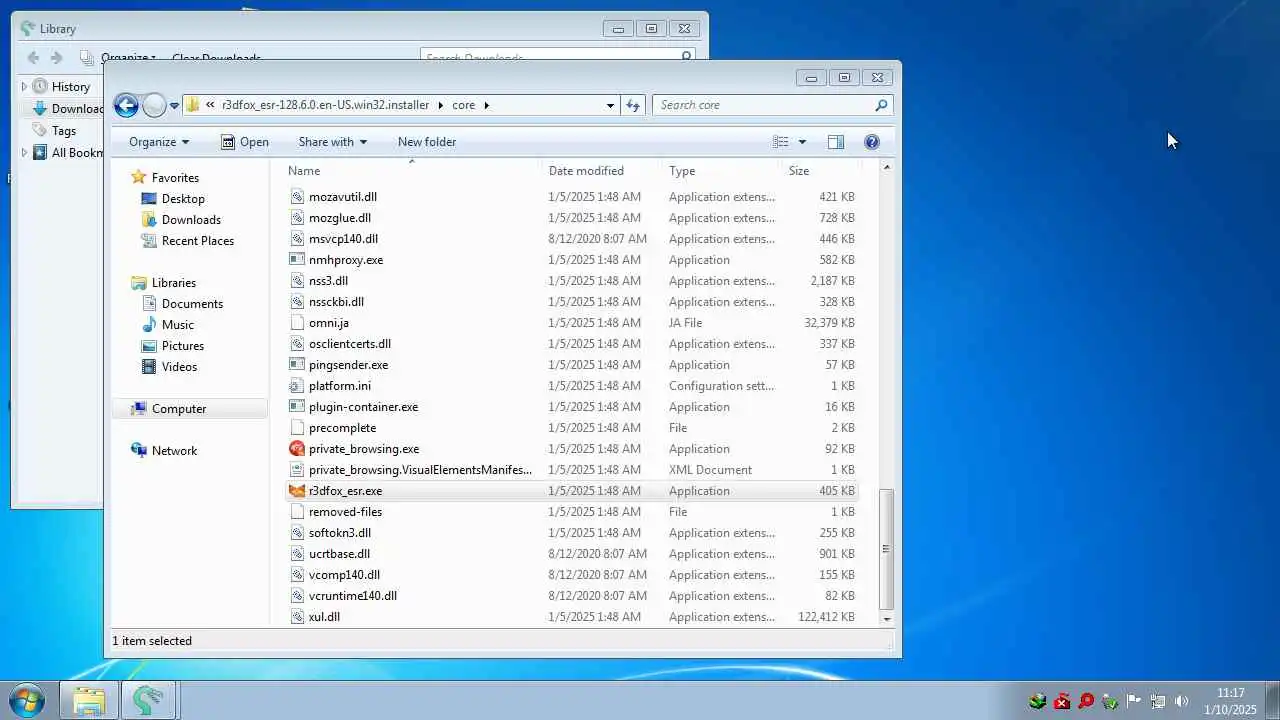The height and width of the screenshot is (720, 1280).
Task: Open the recent locations dropdown beside Forward
Action: tap(174, 105)
